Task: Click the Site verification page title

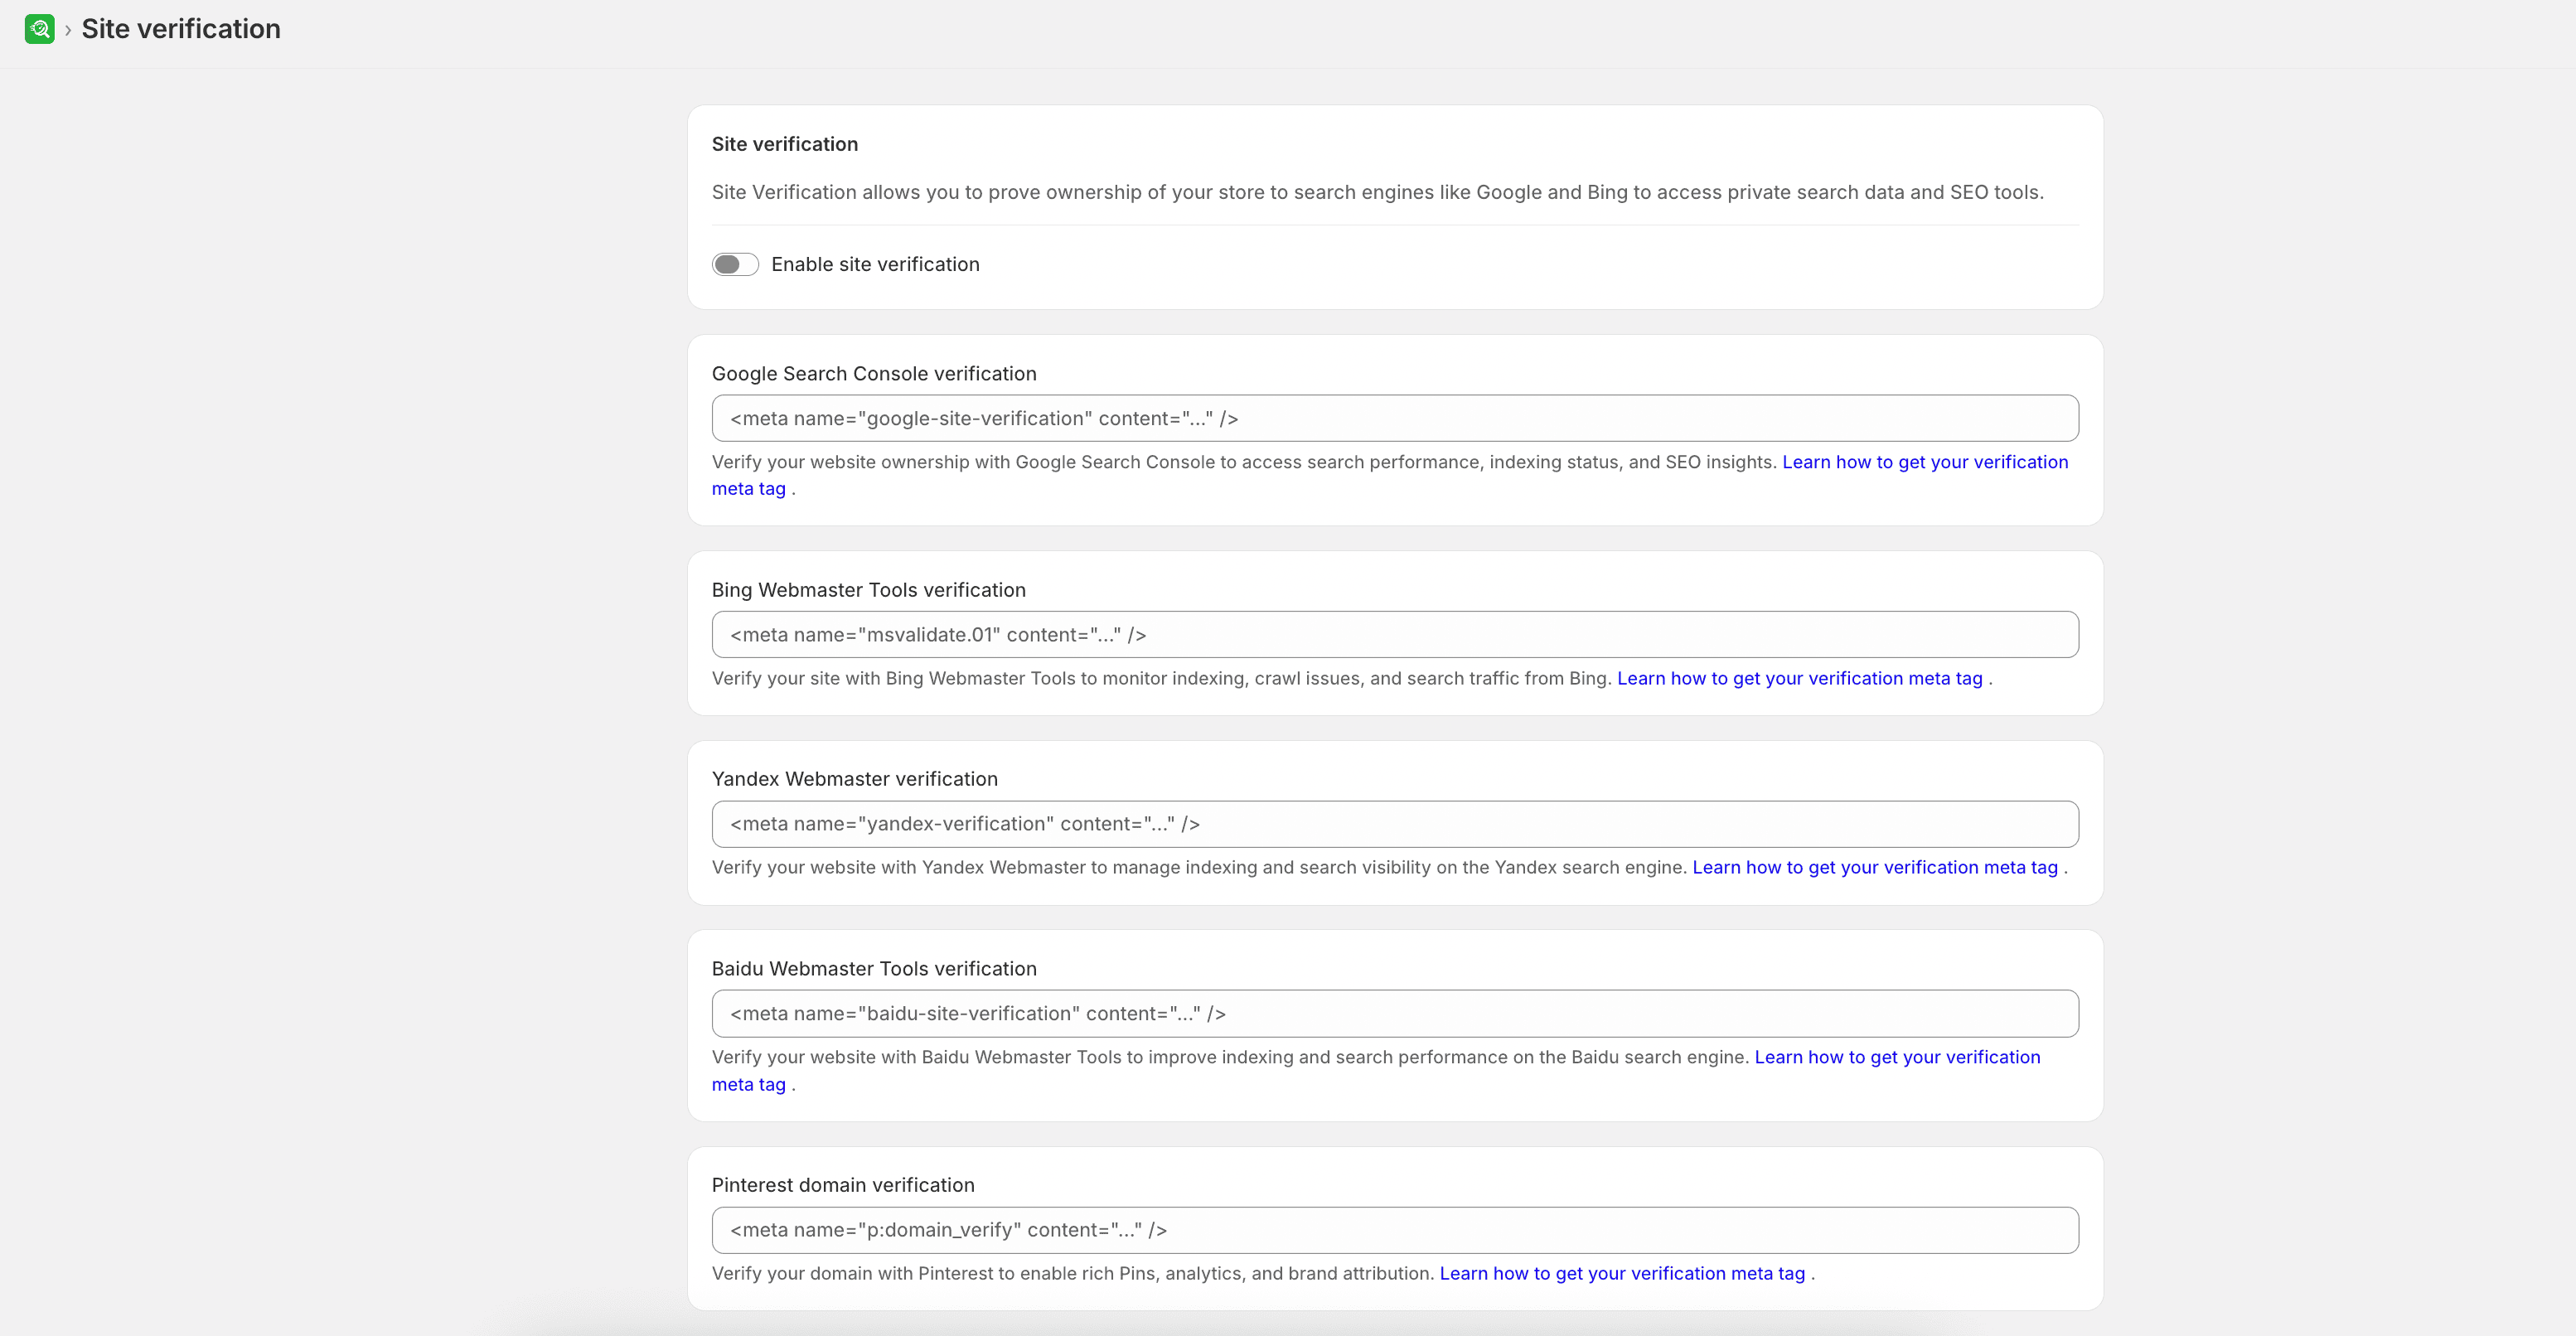Action: coord(181,29)
